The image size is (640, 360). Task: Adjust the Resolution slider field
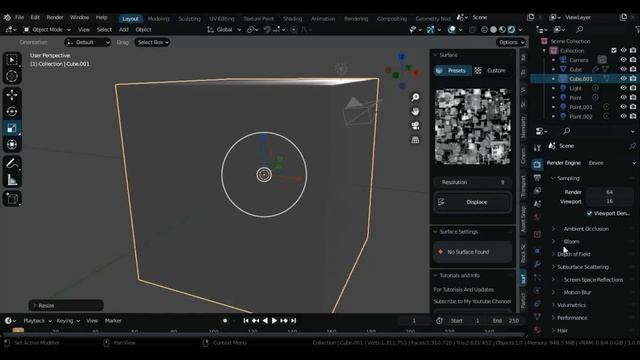473,182
